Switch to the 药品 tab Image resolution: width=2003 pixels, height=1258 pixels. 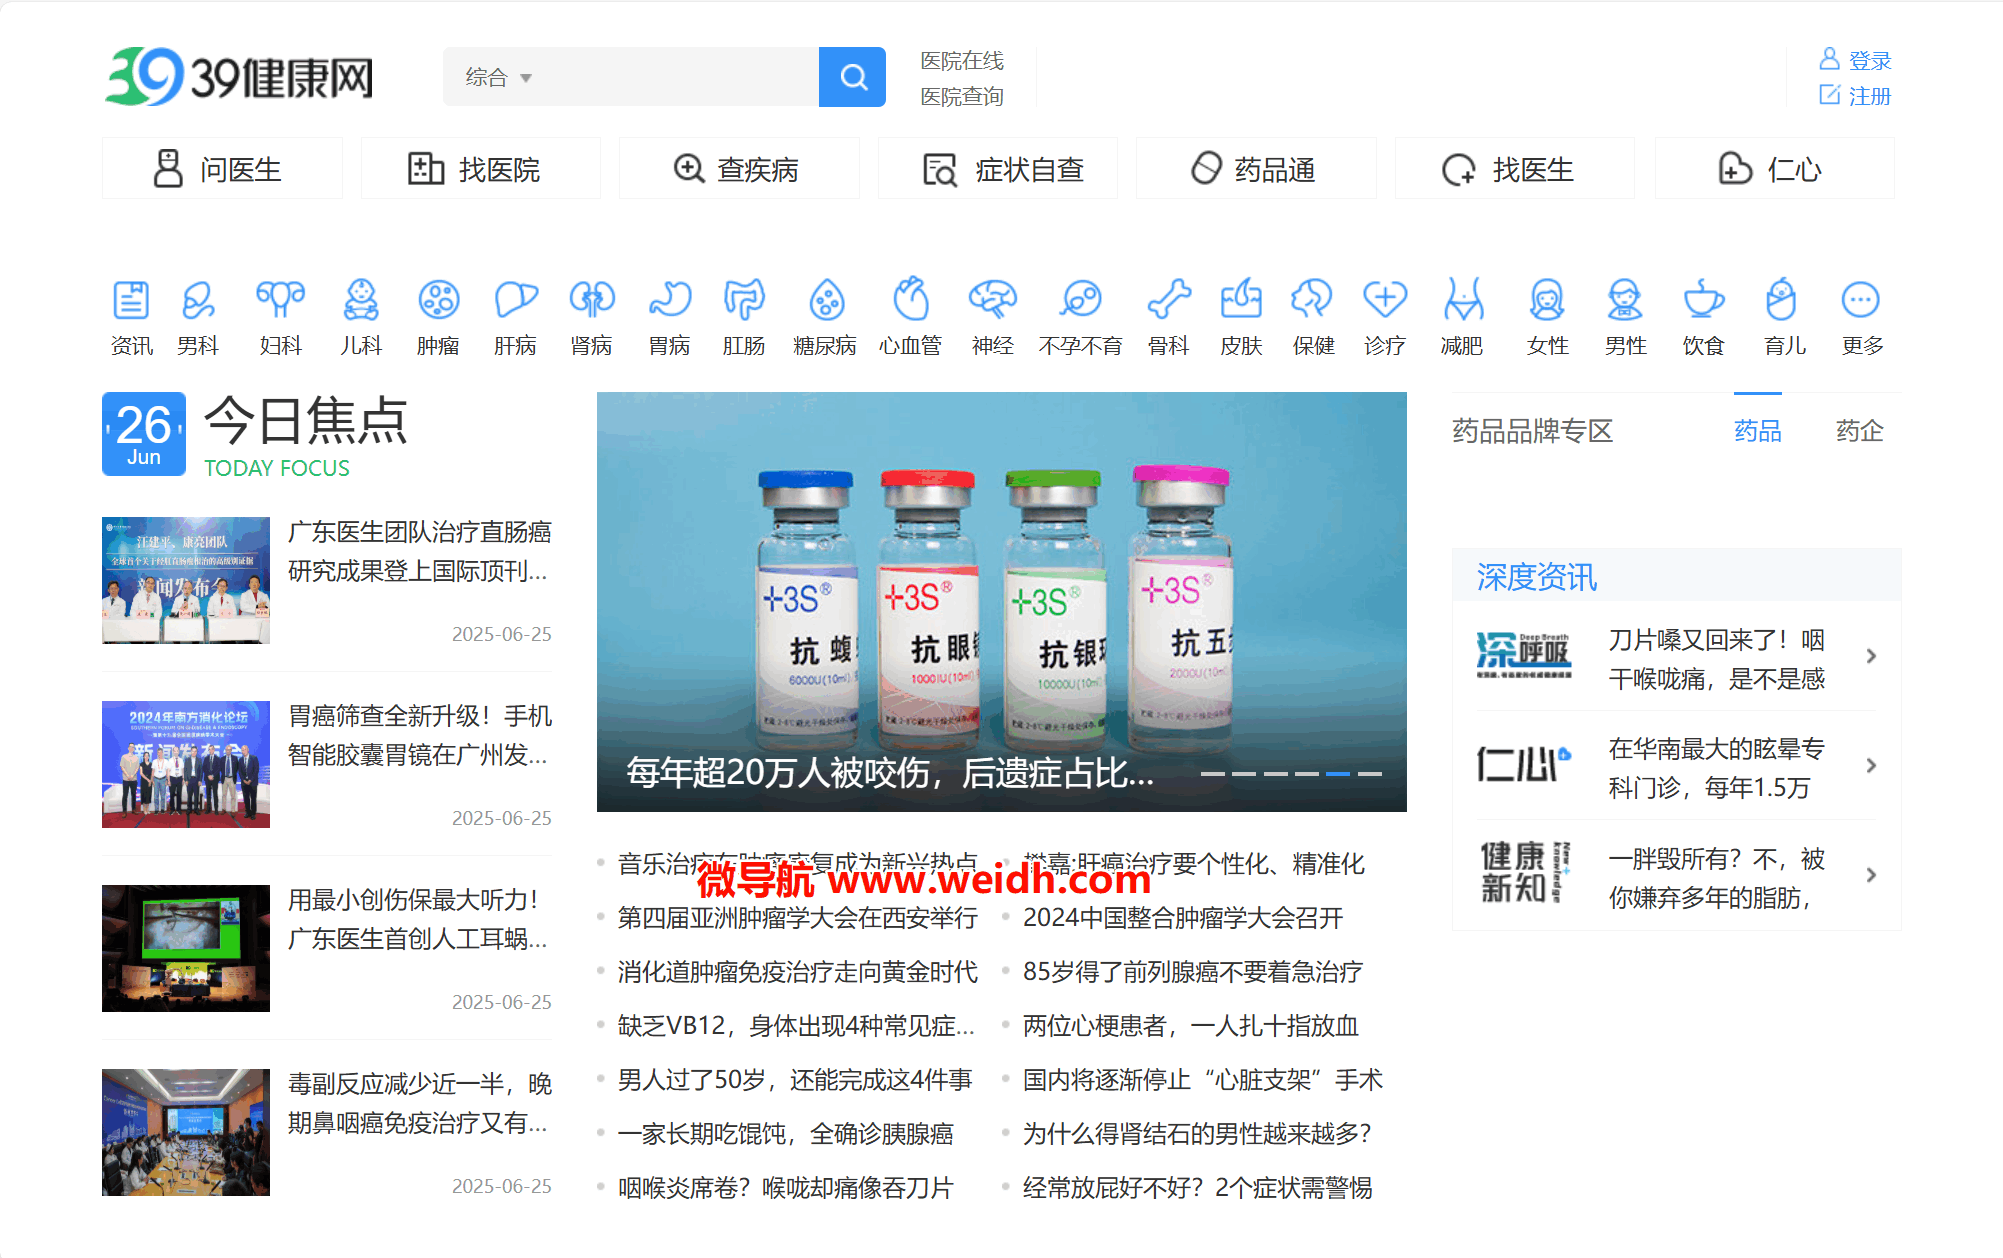point(1758,431)
